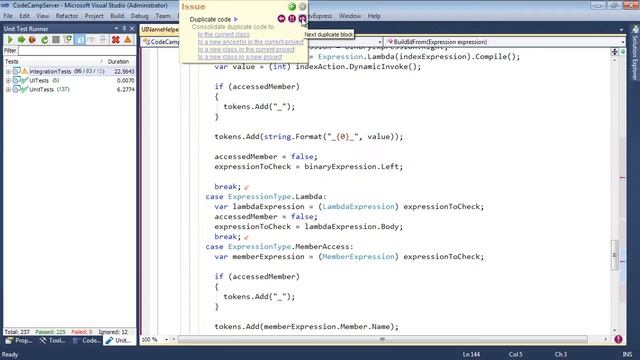640x360 pixels.
Task: Click the refresh test list icon in Unit Test Runner
Action: tap(68, 40)
